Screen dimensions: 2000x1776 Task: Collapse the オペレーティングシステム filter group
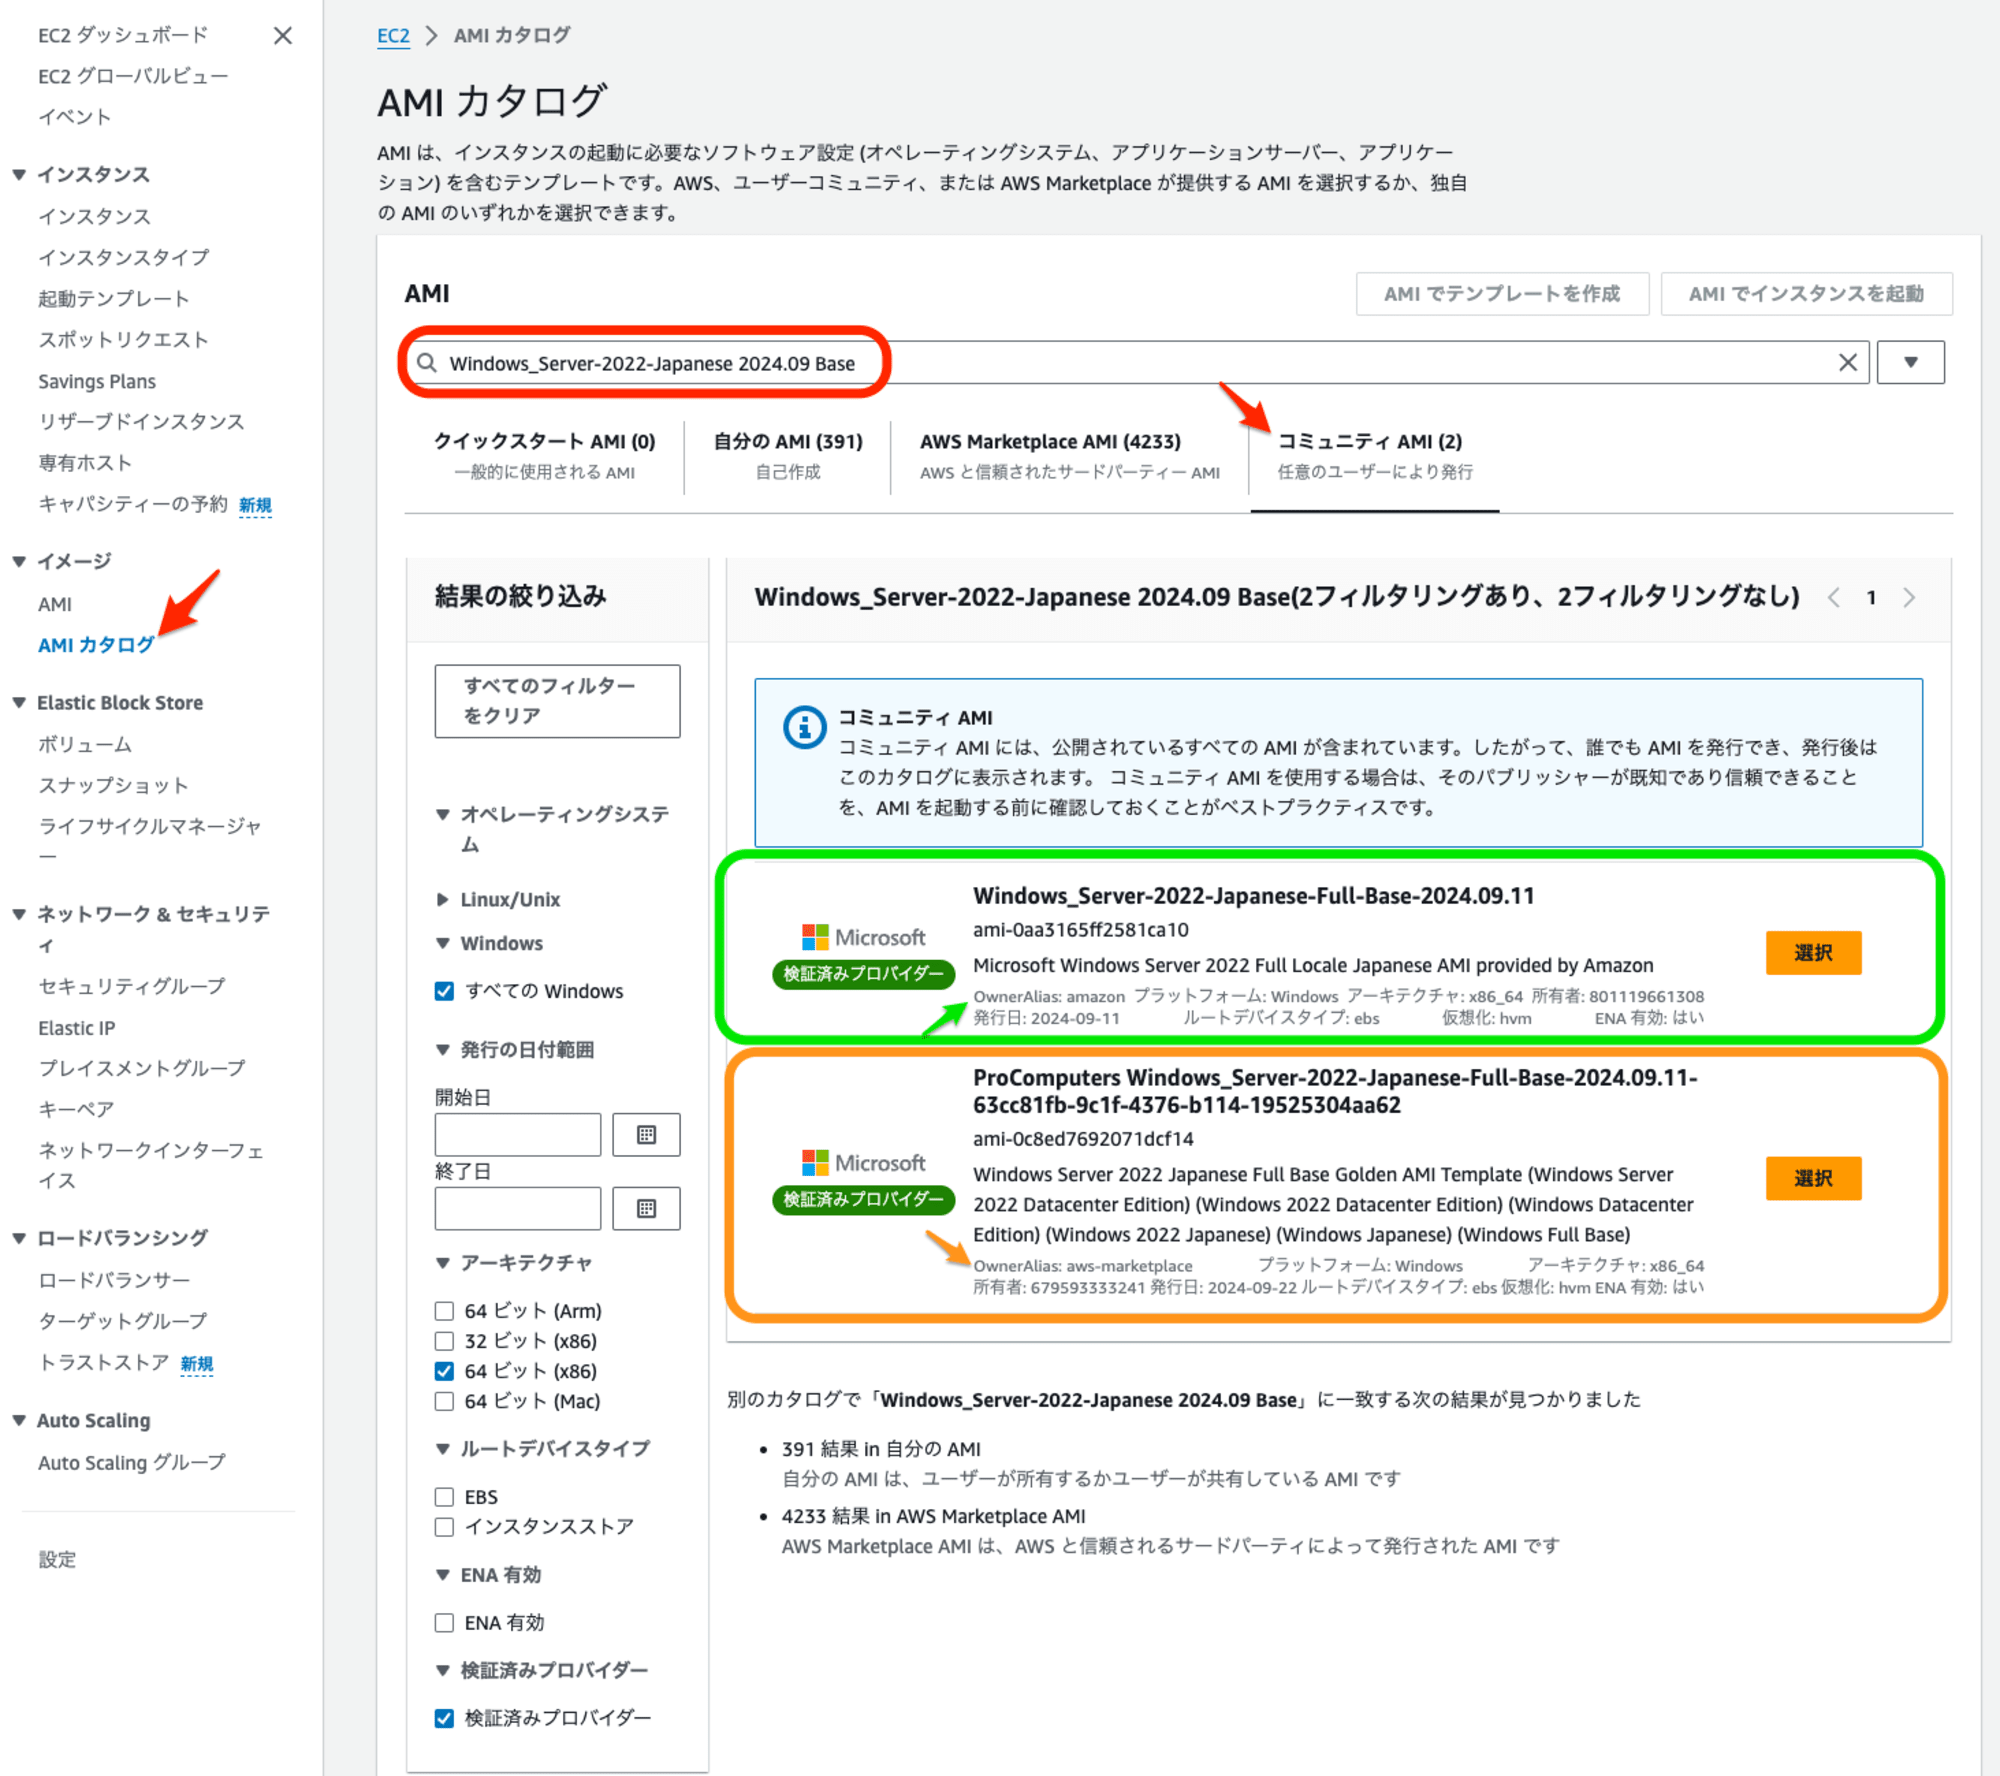tap(443, 815)
